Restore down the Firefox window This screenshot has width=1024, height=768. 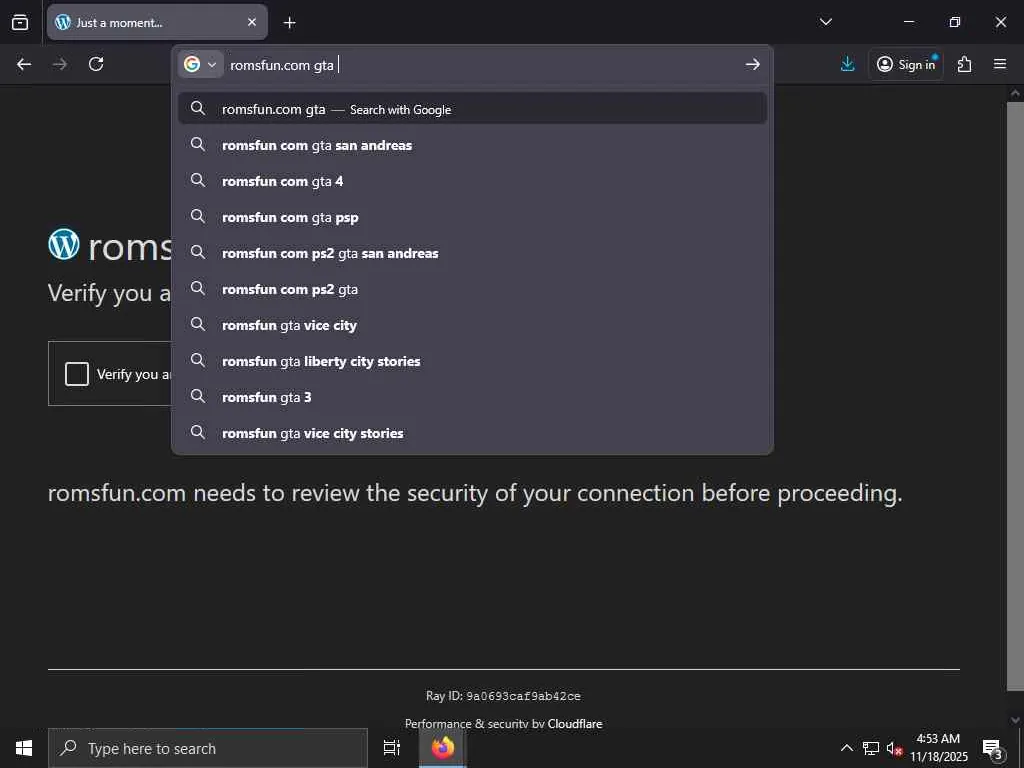955,22
